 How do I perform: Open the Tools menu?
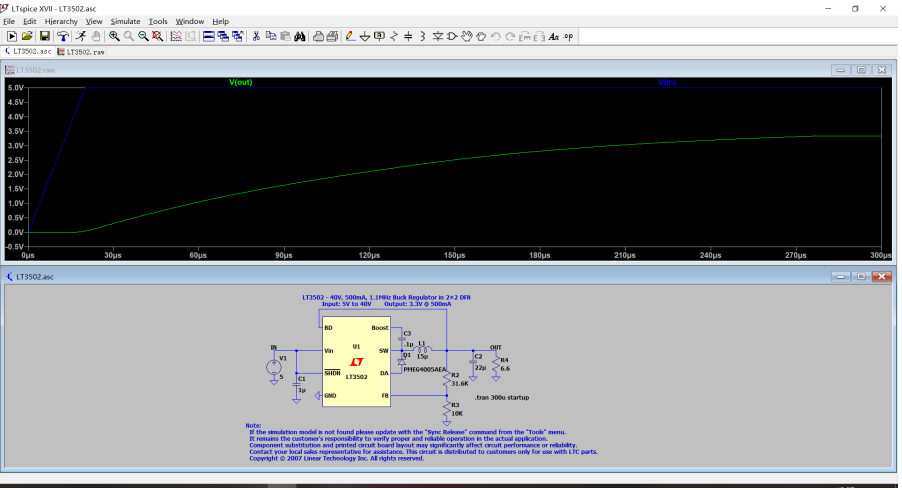click(158, 21)
